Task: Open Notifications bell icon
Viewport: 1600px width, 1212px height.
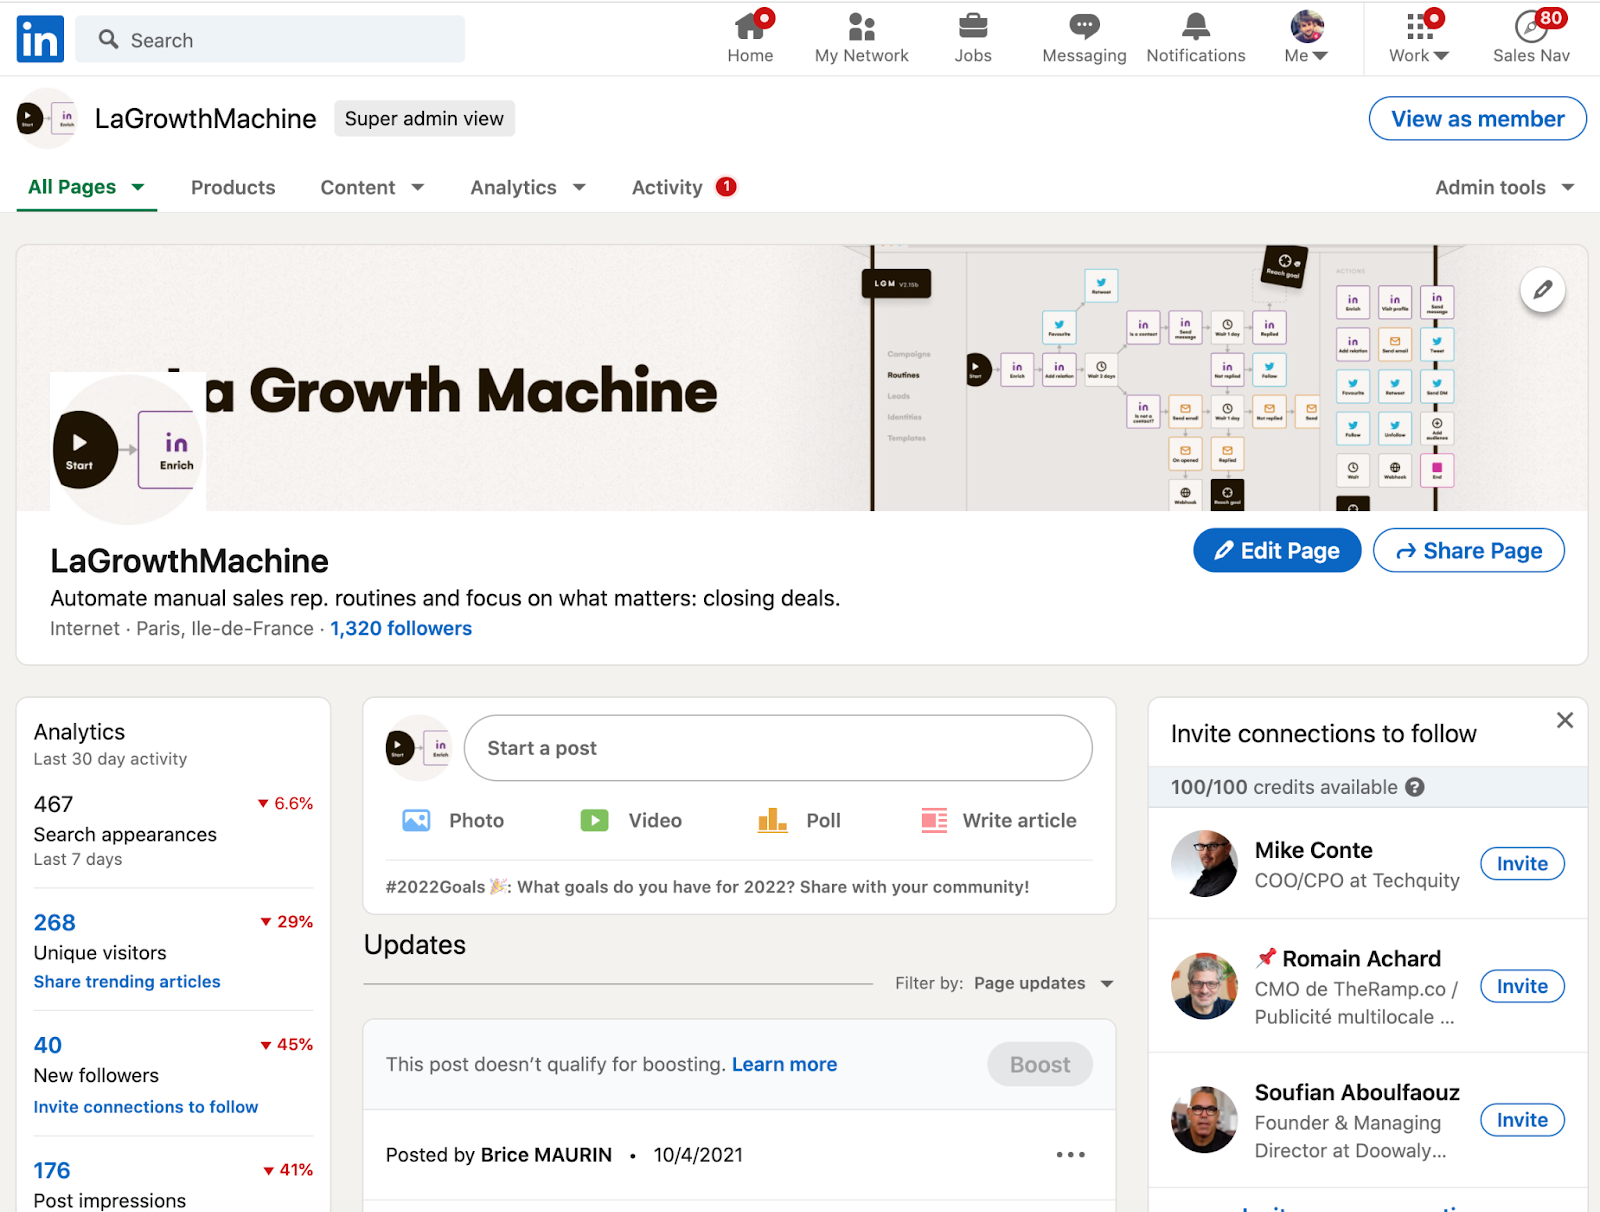Action: click(1196, 26)
